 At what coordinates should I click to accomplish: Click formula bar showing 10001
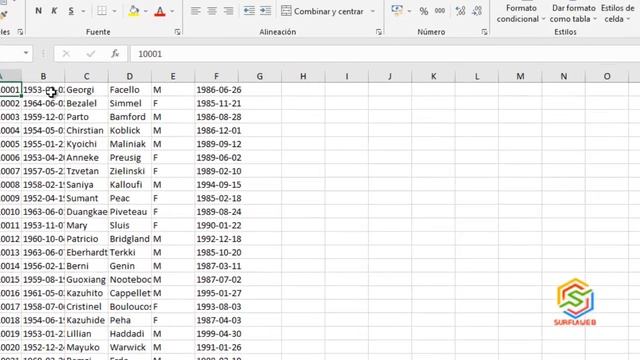pyautogui.click(x=385, y=54)
